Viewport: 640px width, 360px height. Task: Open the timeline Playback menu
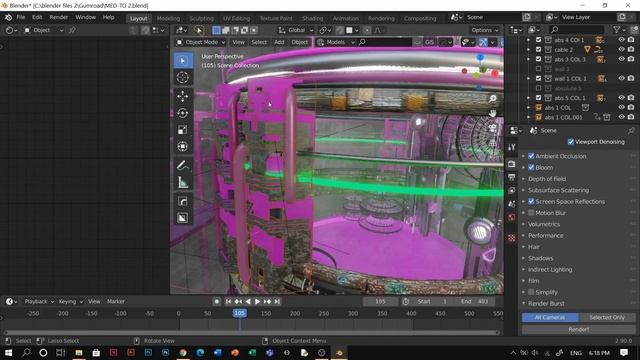[39, 302]
